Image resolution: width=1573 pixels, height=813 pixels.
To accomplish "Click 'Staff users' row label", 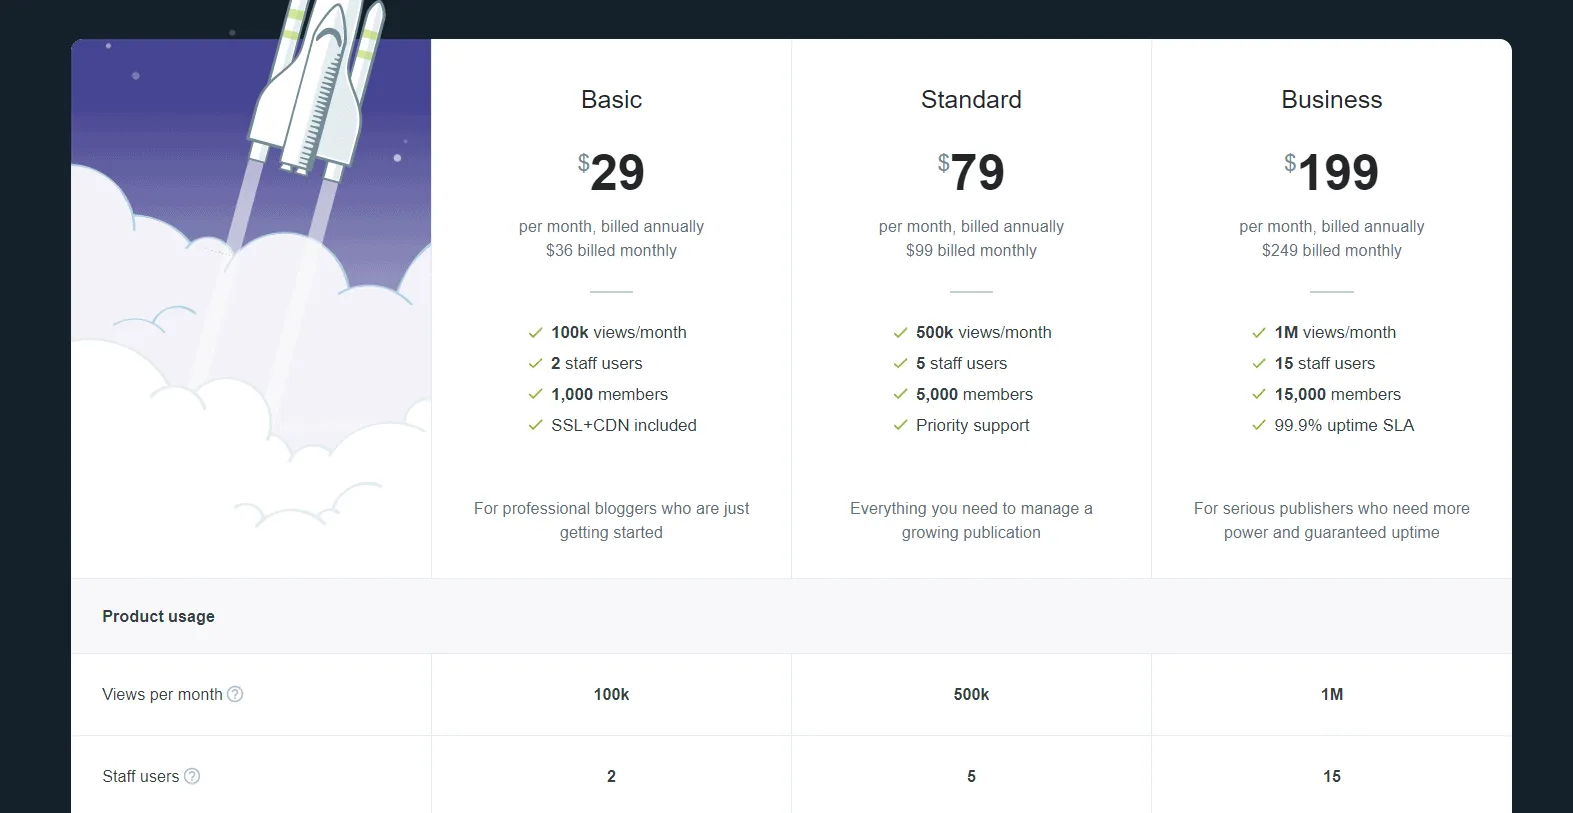I will click(140, 777).
